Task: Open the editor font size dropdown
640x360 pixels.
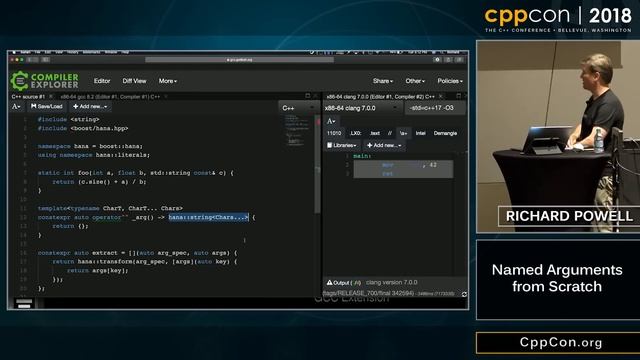Action: (16, 107)
